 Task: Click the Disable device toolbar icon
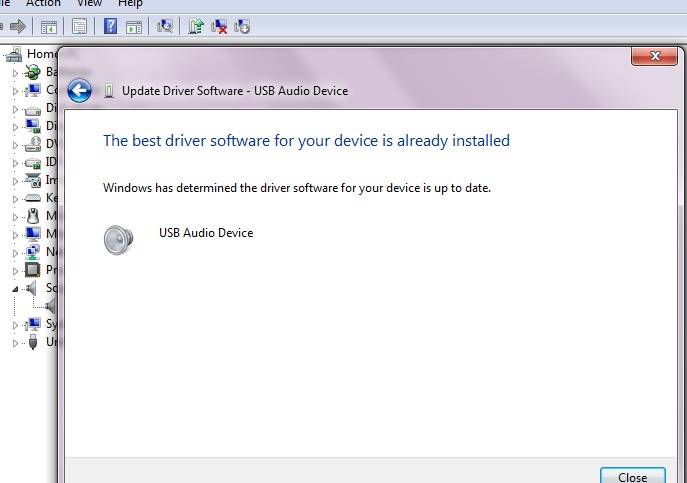click(242, 27)
